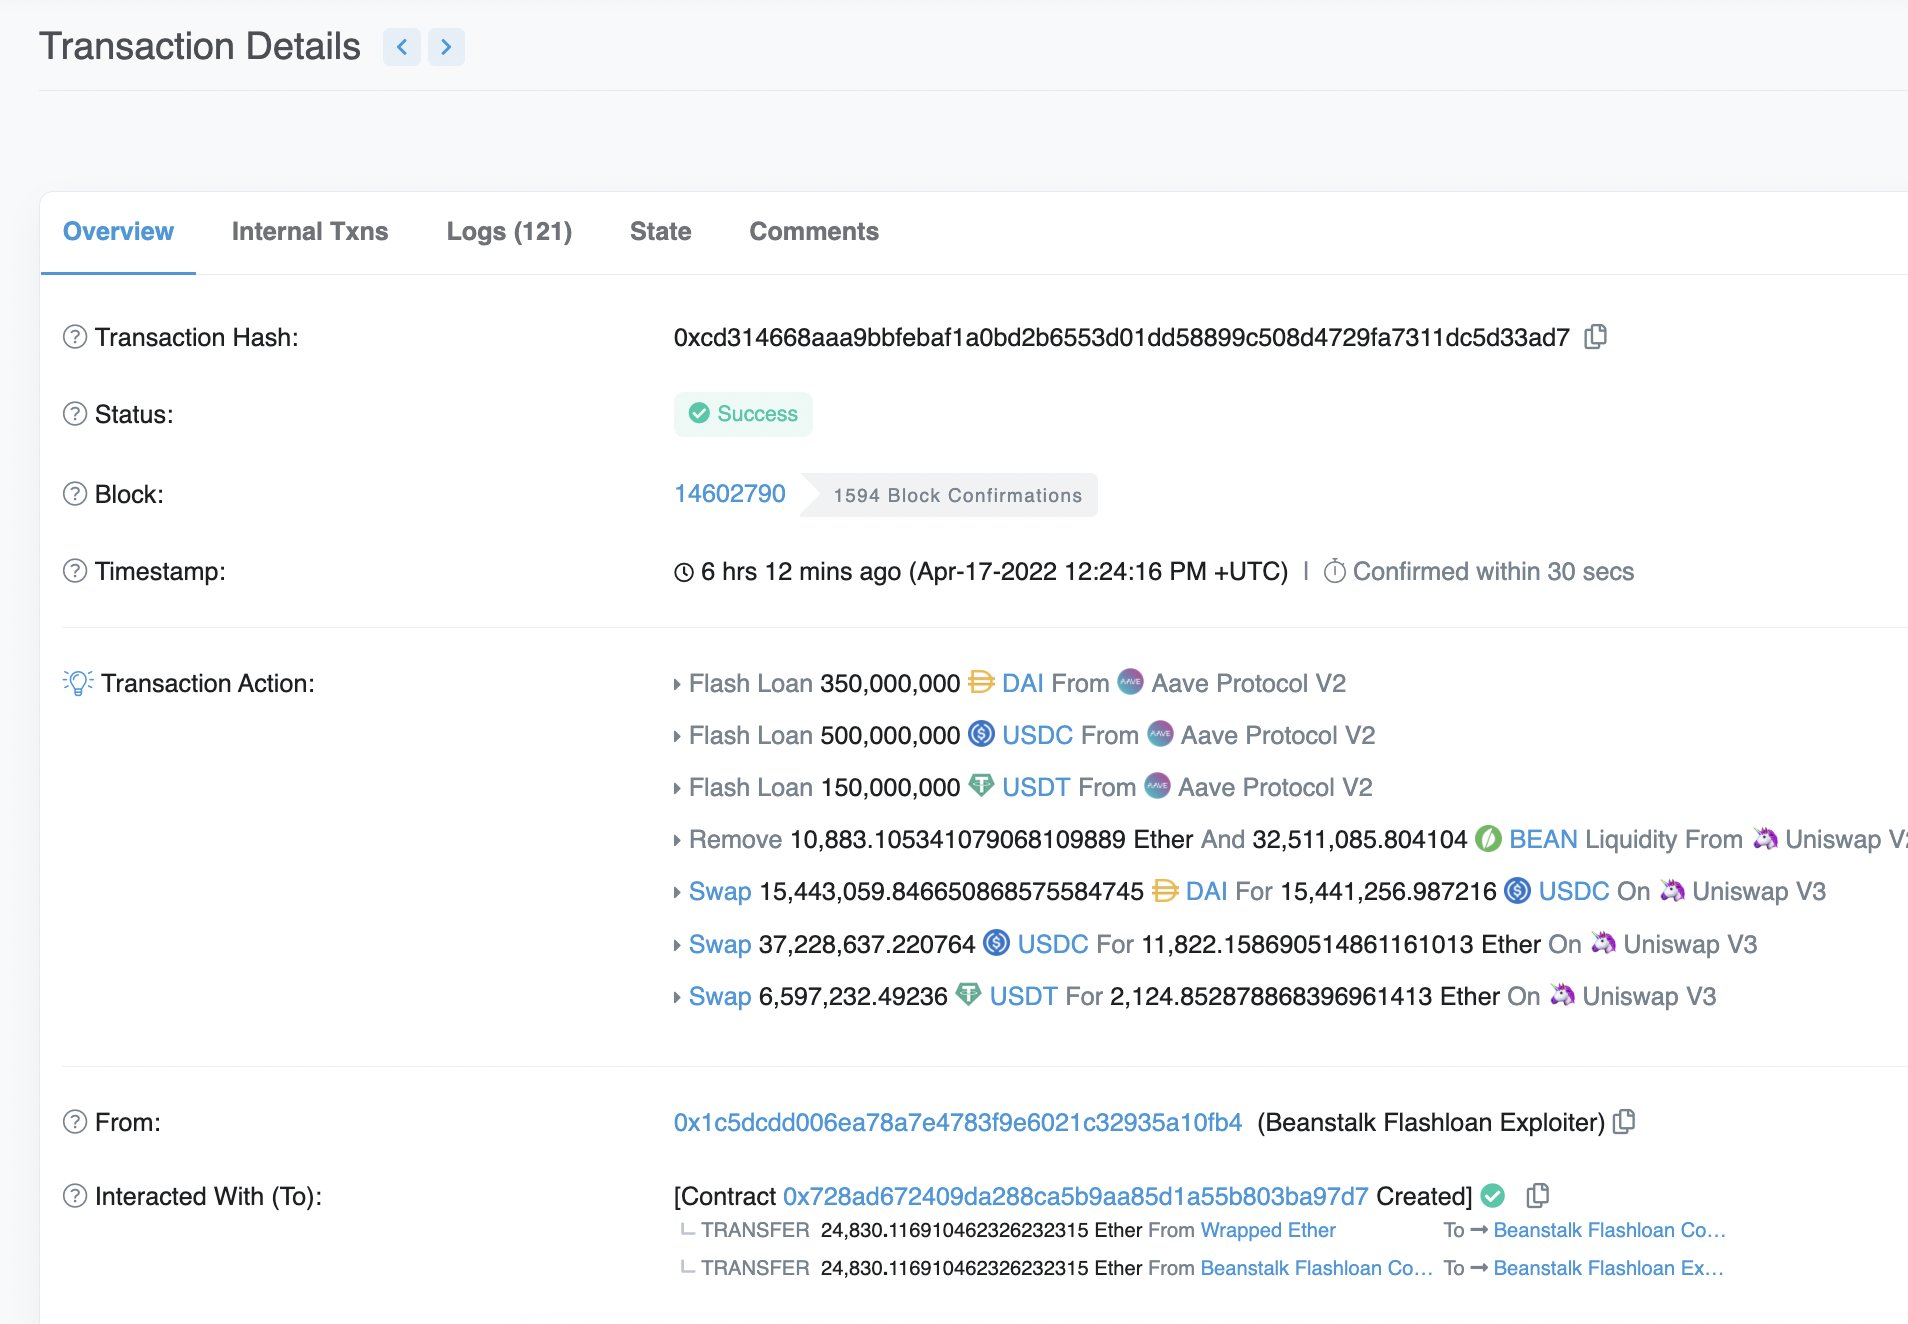
Task: Expand the Swap USDT for Ether action
Action: (677, 997)
